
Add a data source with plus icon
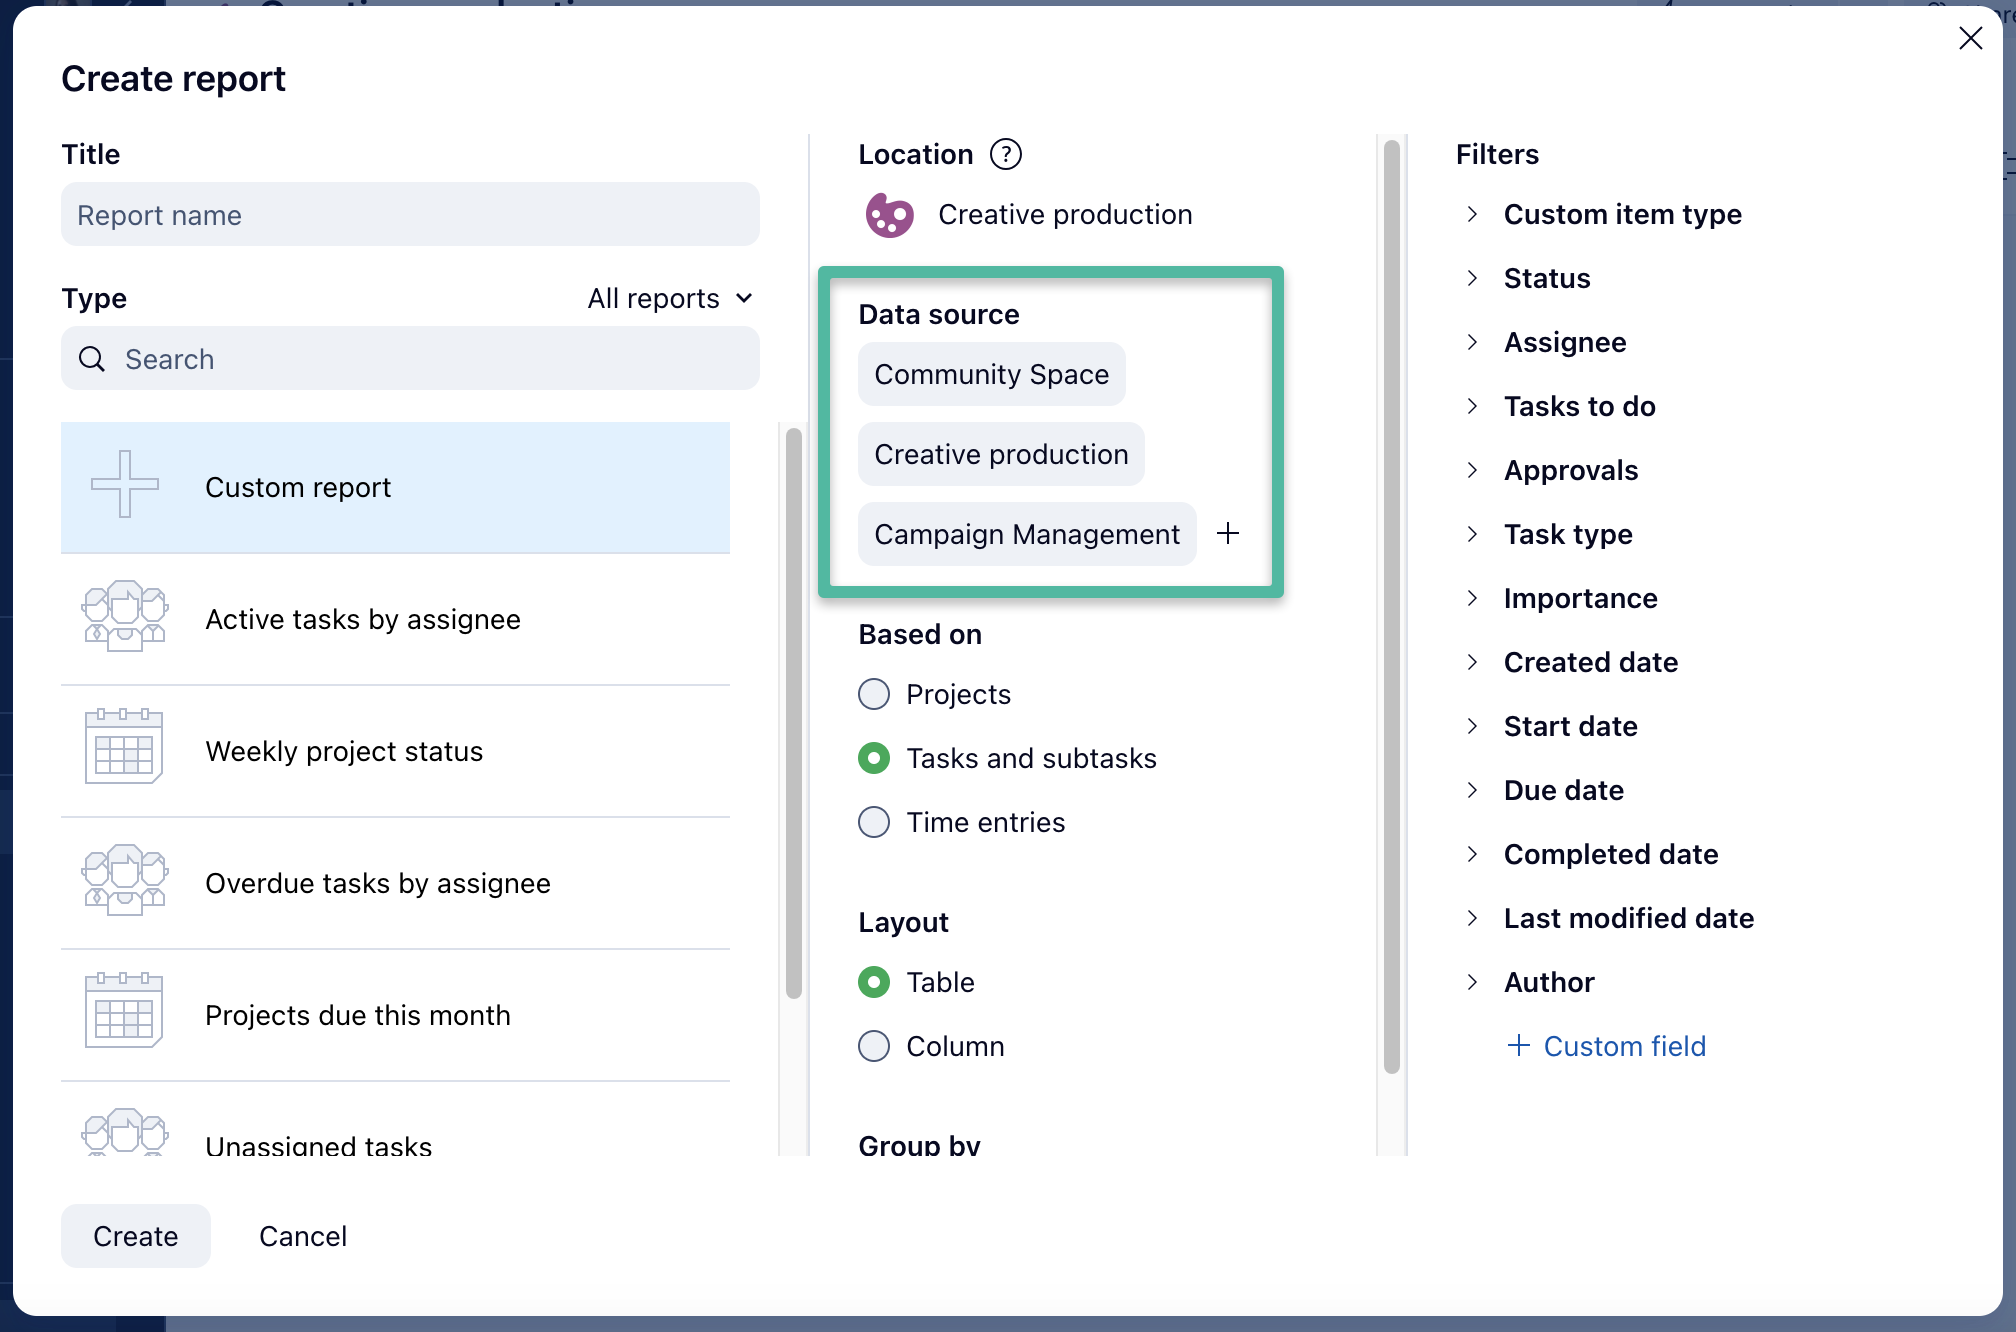(1228, 533)
